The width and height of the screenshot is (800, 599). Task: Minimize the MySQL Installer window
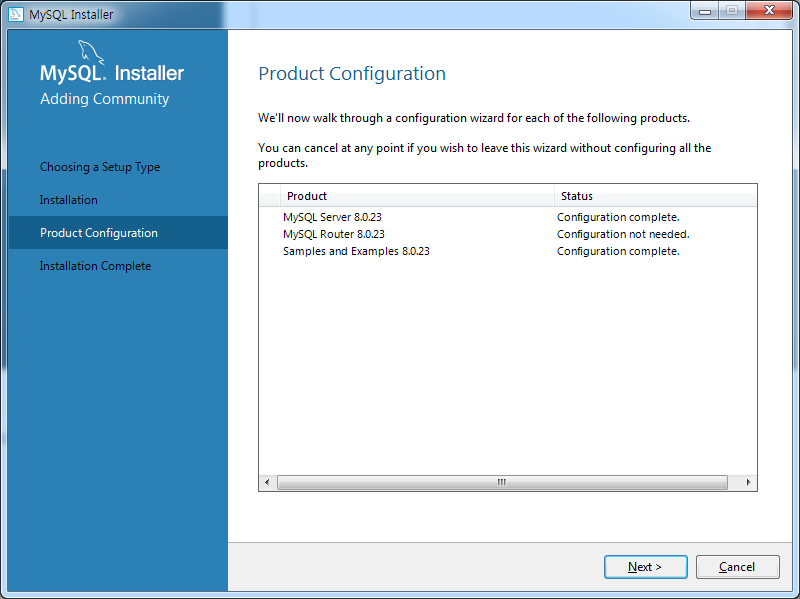coord(705,11)
